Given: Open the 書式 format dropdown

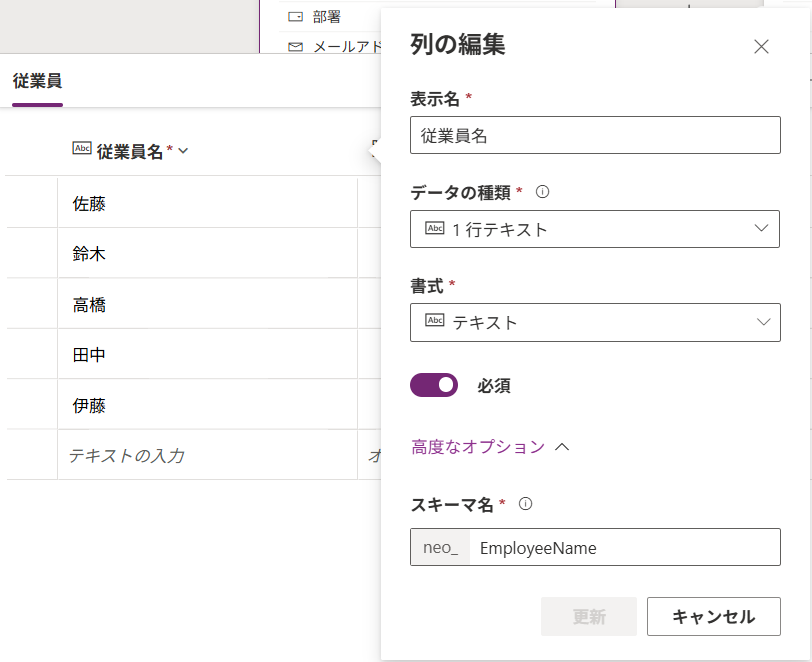Looking at the screenshot, I should click(x=595, y=322).
